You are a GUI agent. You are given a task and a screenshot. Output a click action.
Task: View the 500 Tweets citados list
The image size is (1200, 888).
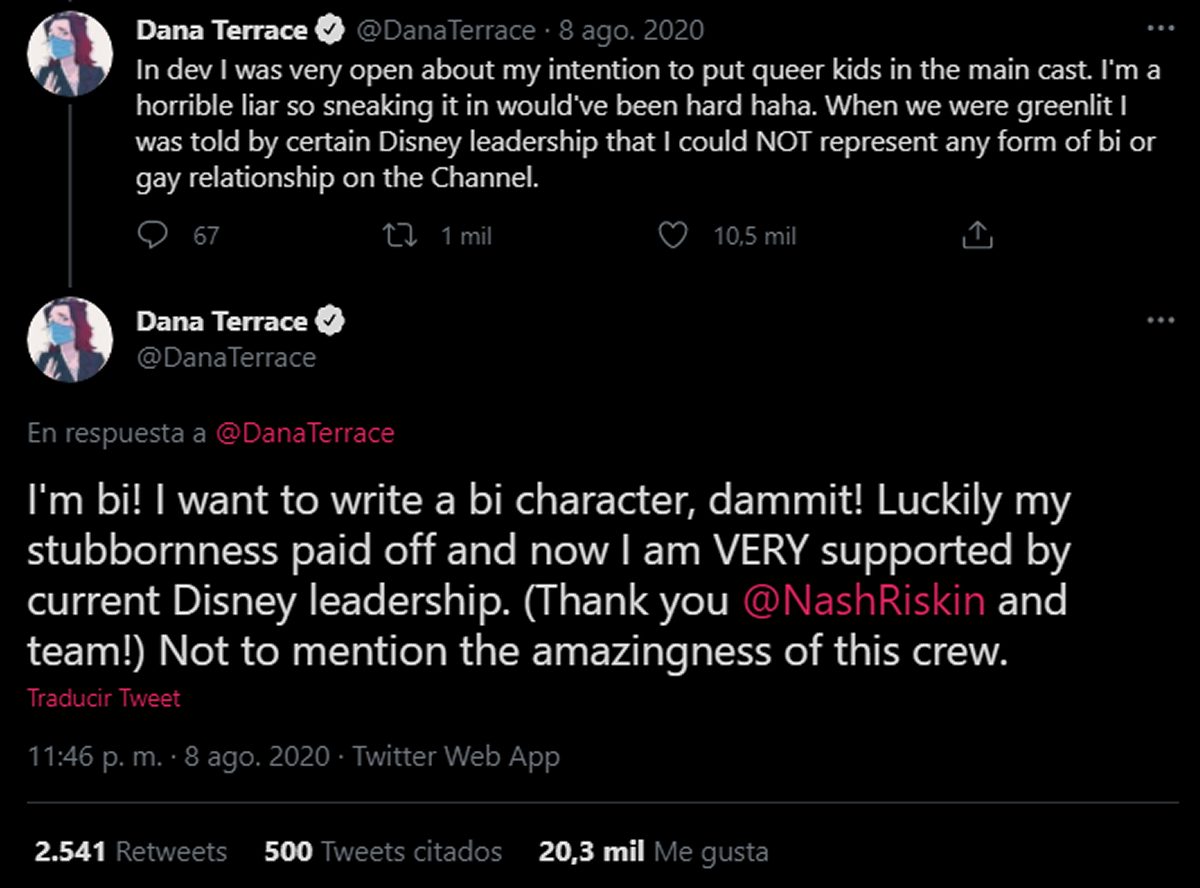(383, 852)
